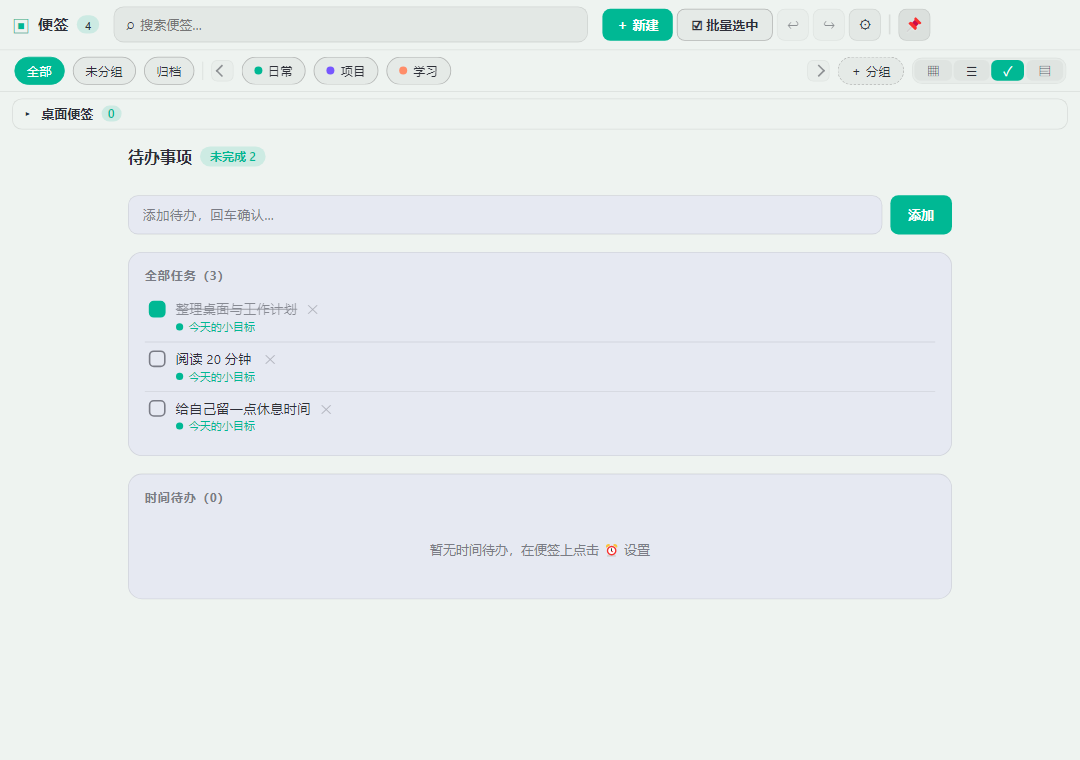Click the 全部任务（3）header text
1080x760 pixels.
pyautogui.click(x=184, y=276)
